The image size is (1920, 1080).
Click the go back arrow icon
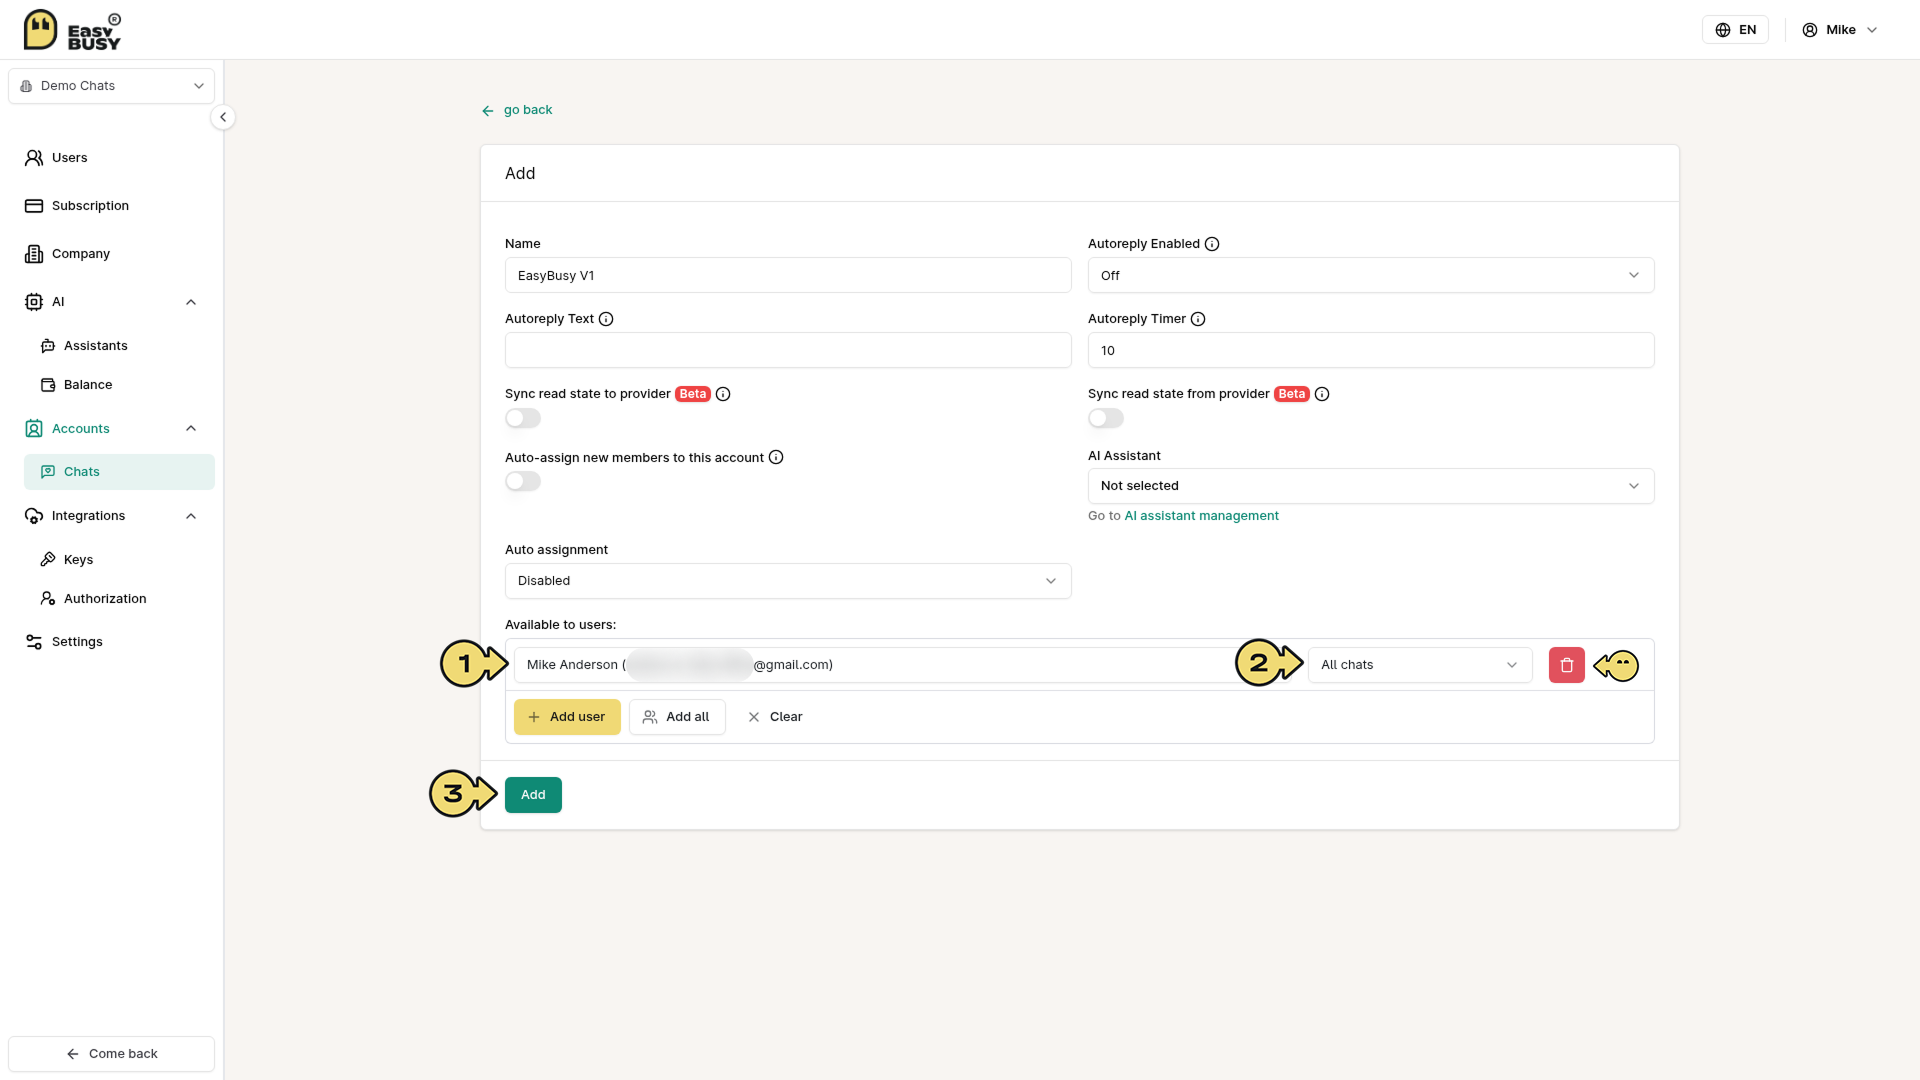click(x=488, y=111)
